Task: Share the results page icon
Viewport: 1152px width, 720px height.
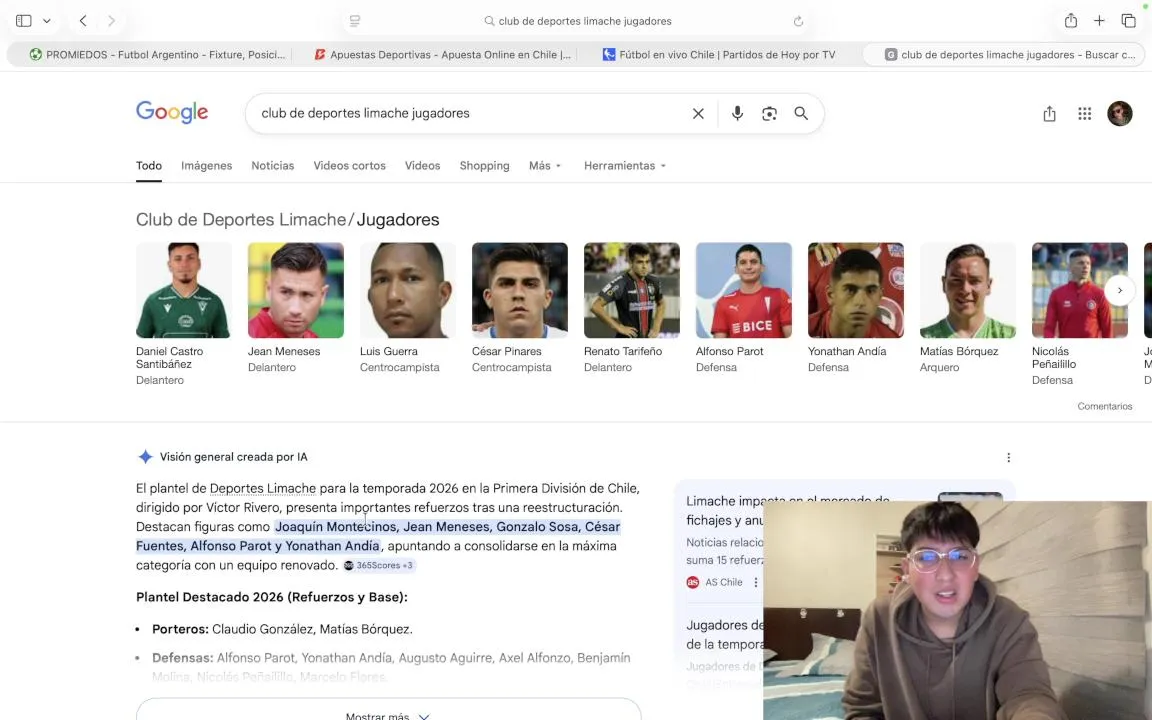Action: pos(1049,113)
